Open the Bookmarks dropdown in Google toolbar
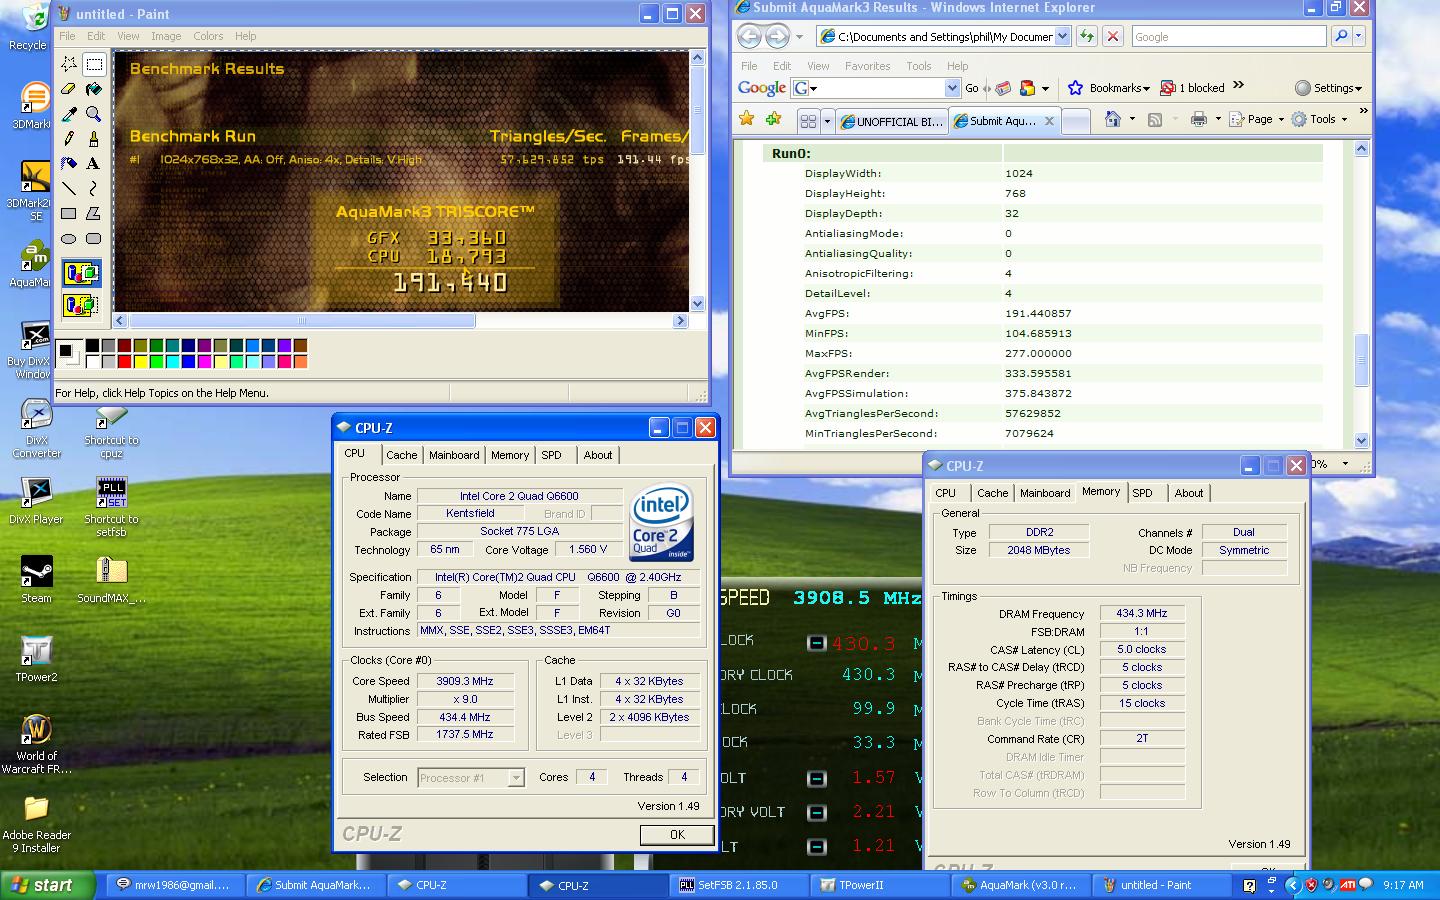This screenshot has width=1440, height=900. (x=1109, y=88)
